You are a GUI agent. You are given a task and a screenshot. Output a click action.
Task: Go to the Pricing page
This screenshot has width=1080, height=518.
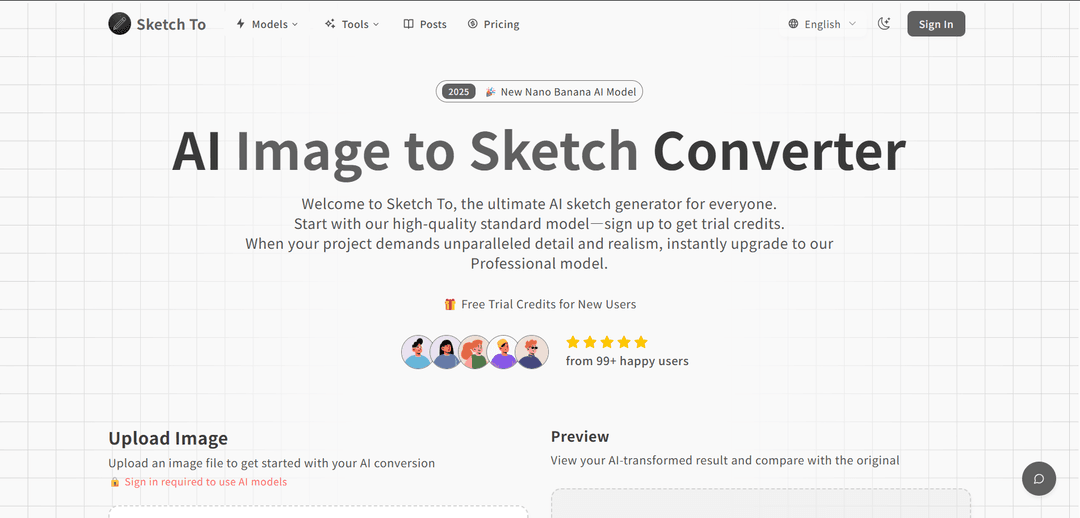click(x=494, y=24)
